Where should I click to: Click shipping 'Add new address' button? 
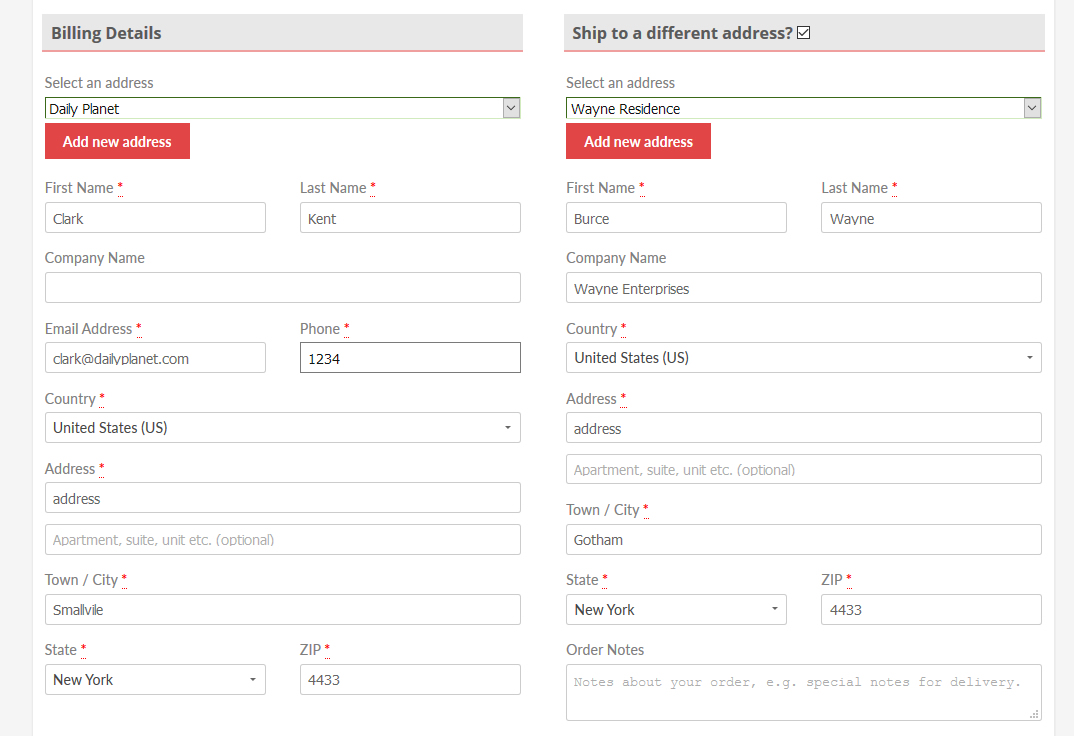[638, 141]
